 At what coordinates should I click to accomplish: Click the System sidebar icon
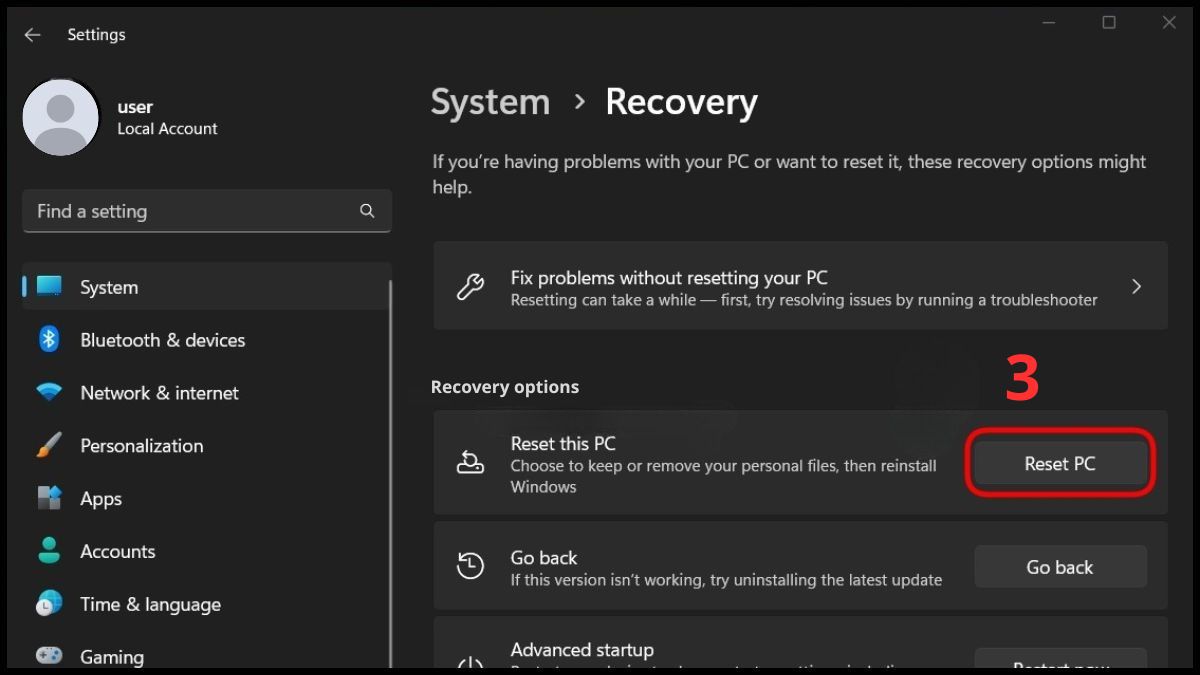[50, 287]
